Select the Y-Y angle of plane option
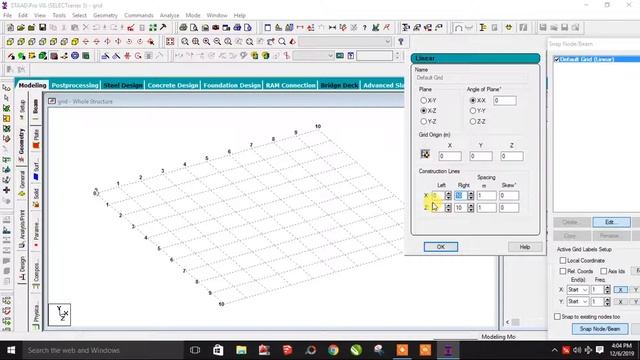 [x=473, y=111]
